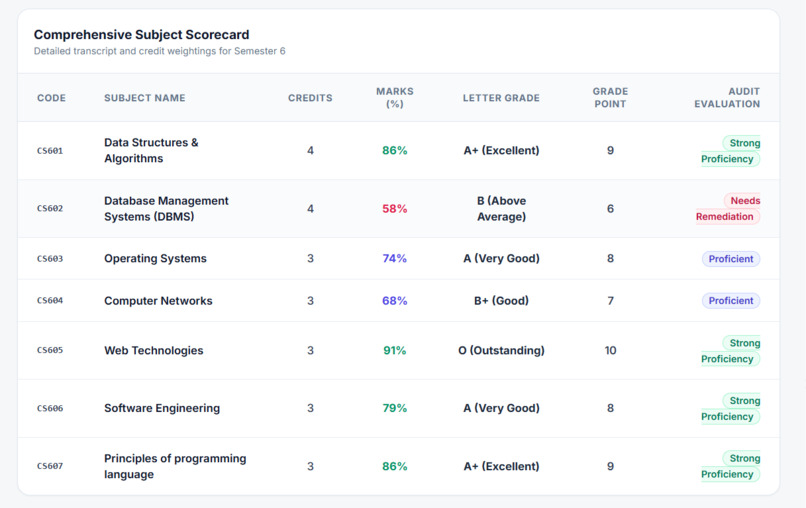Click grade point 8 for Operating Systems
Viewport: 806px width, 508px height.
tap(610, 258)
